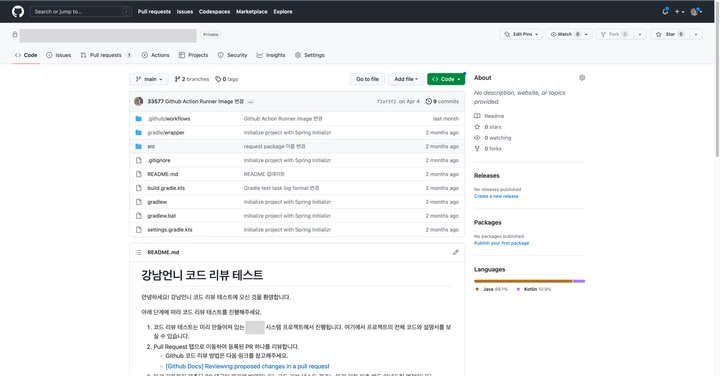Open the .gitignore file

pyautogui.click(x=159, y=160)
